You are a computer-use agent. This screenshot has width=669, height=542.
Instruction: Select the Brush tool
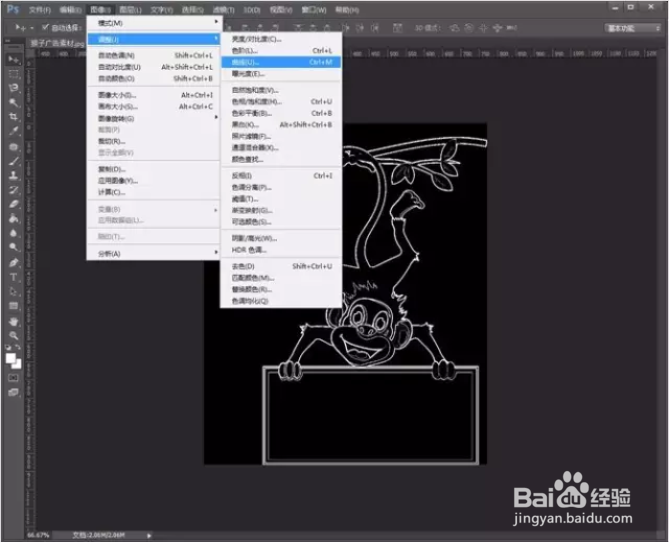(x=13, y=161)
